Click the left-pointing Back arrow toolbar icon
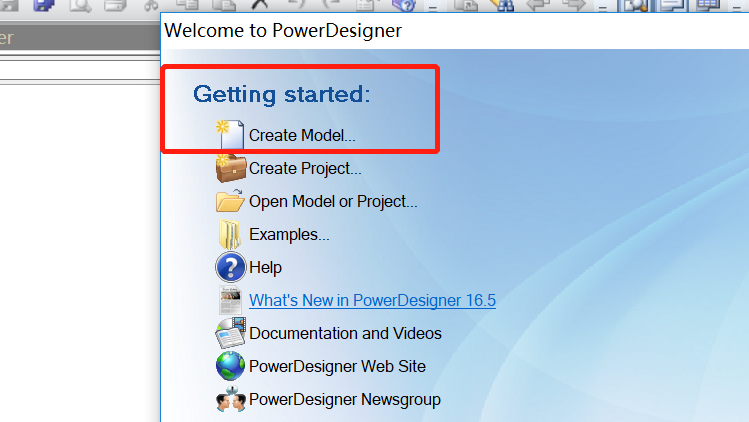Viewport: 749px width, 422px height. click(x=538, y=5)
